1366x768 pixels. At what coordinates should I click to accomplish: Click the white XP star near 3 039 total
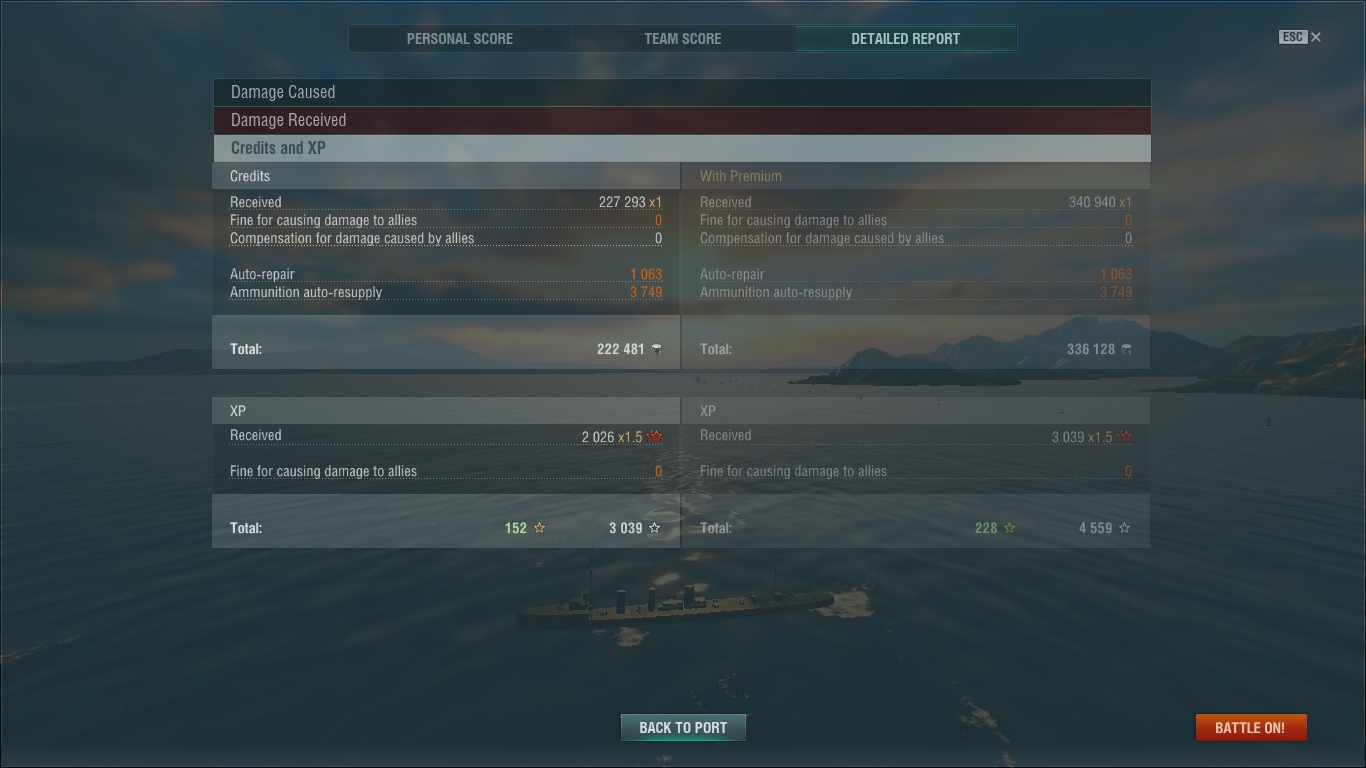[x=655, y=528]
